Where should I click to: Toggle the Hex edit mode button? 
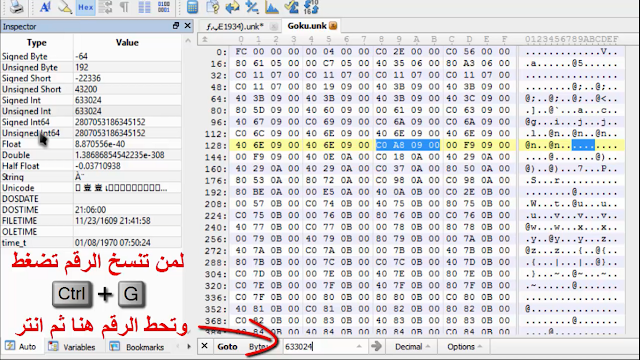(x=85, y=7)
